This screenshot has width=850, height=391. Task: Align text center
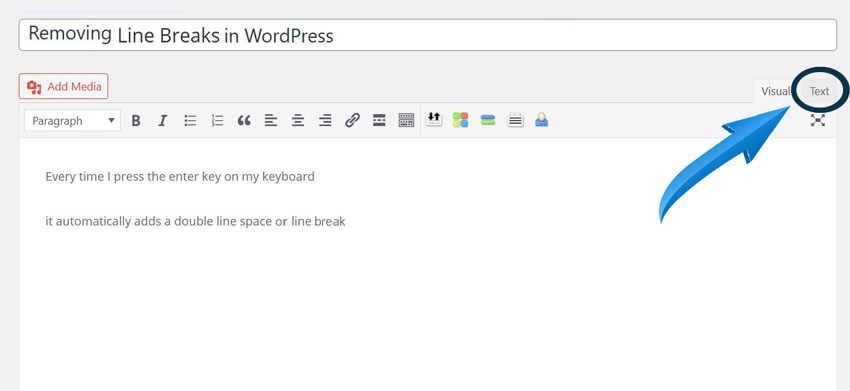298,121
